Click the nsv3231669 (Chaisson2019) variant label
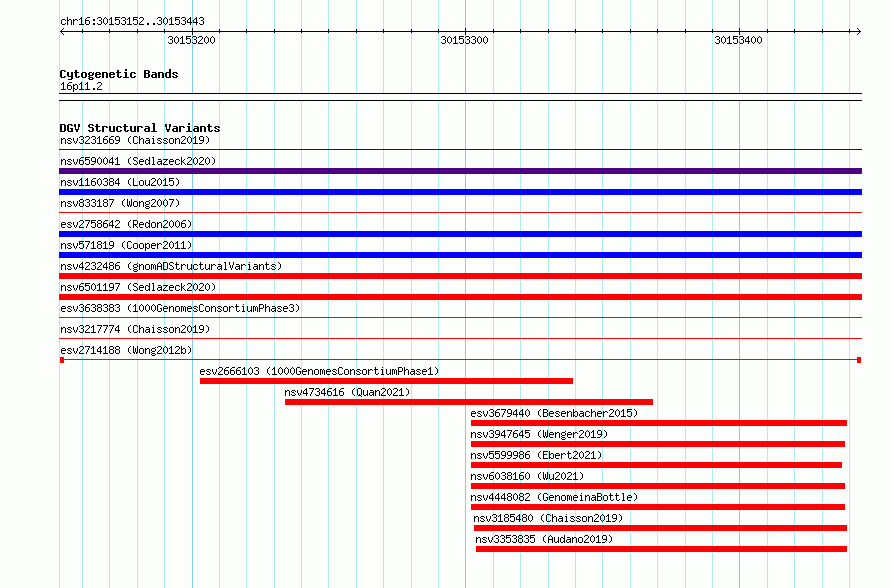 pos(135,140)
